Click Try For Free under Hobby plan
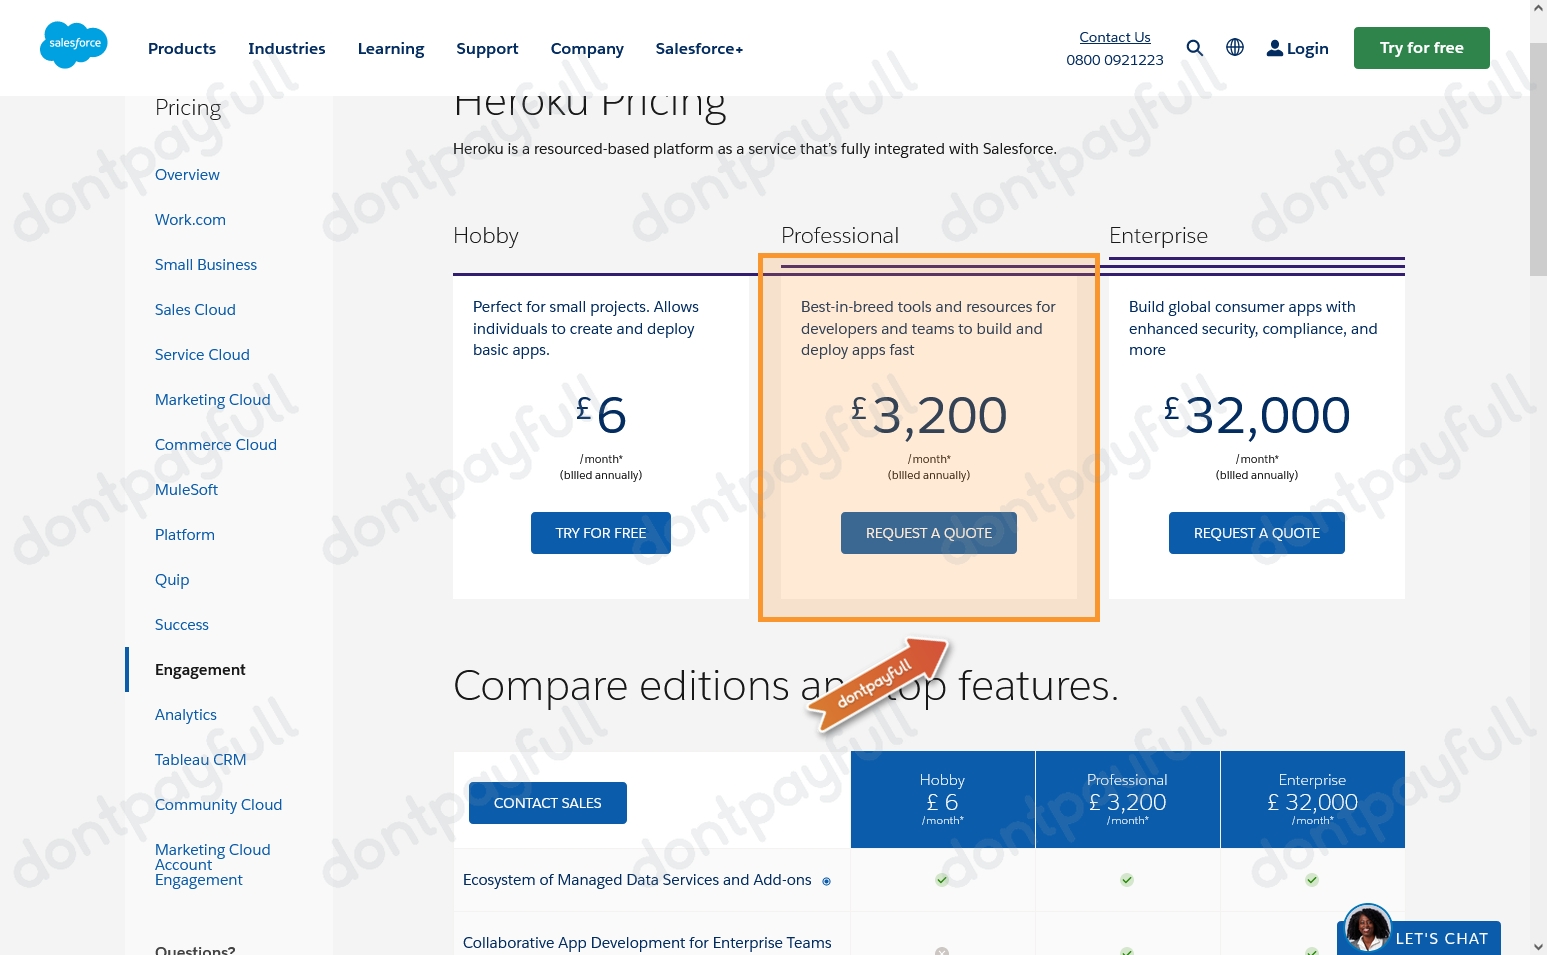 [601, 533]
